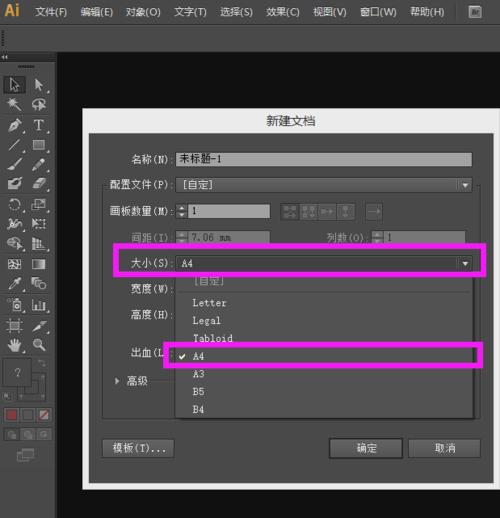This screenshot has width=500, height=518.
Task: Click the 画板数量 stepper arrows
Action: point(181,211)
